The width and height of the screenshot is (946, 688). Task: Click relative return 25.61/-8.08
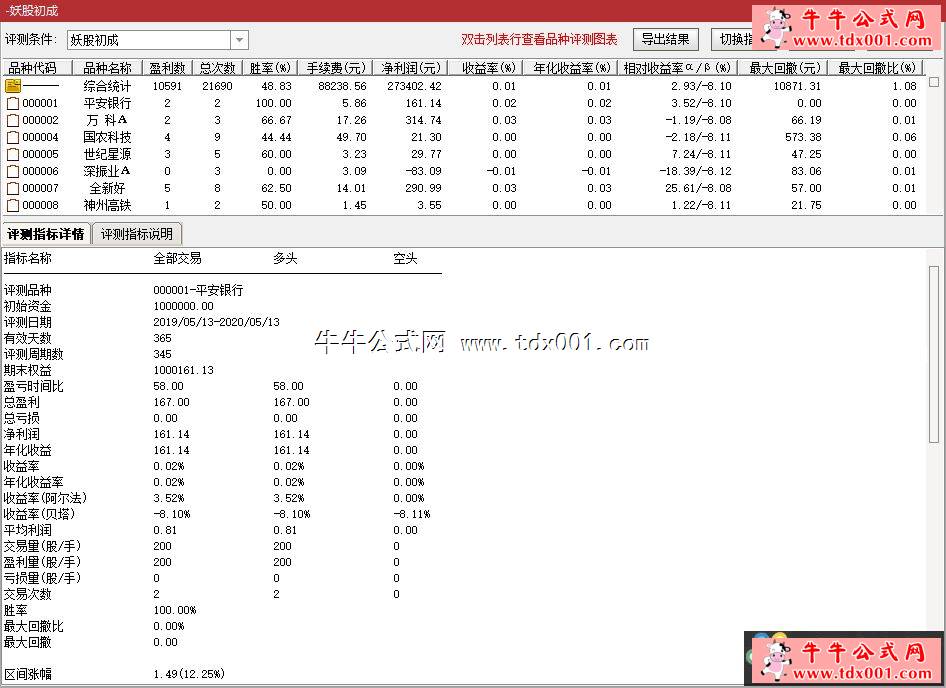click(698, 188)
